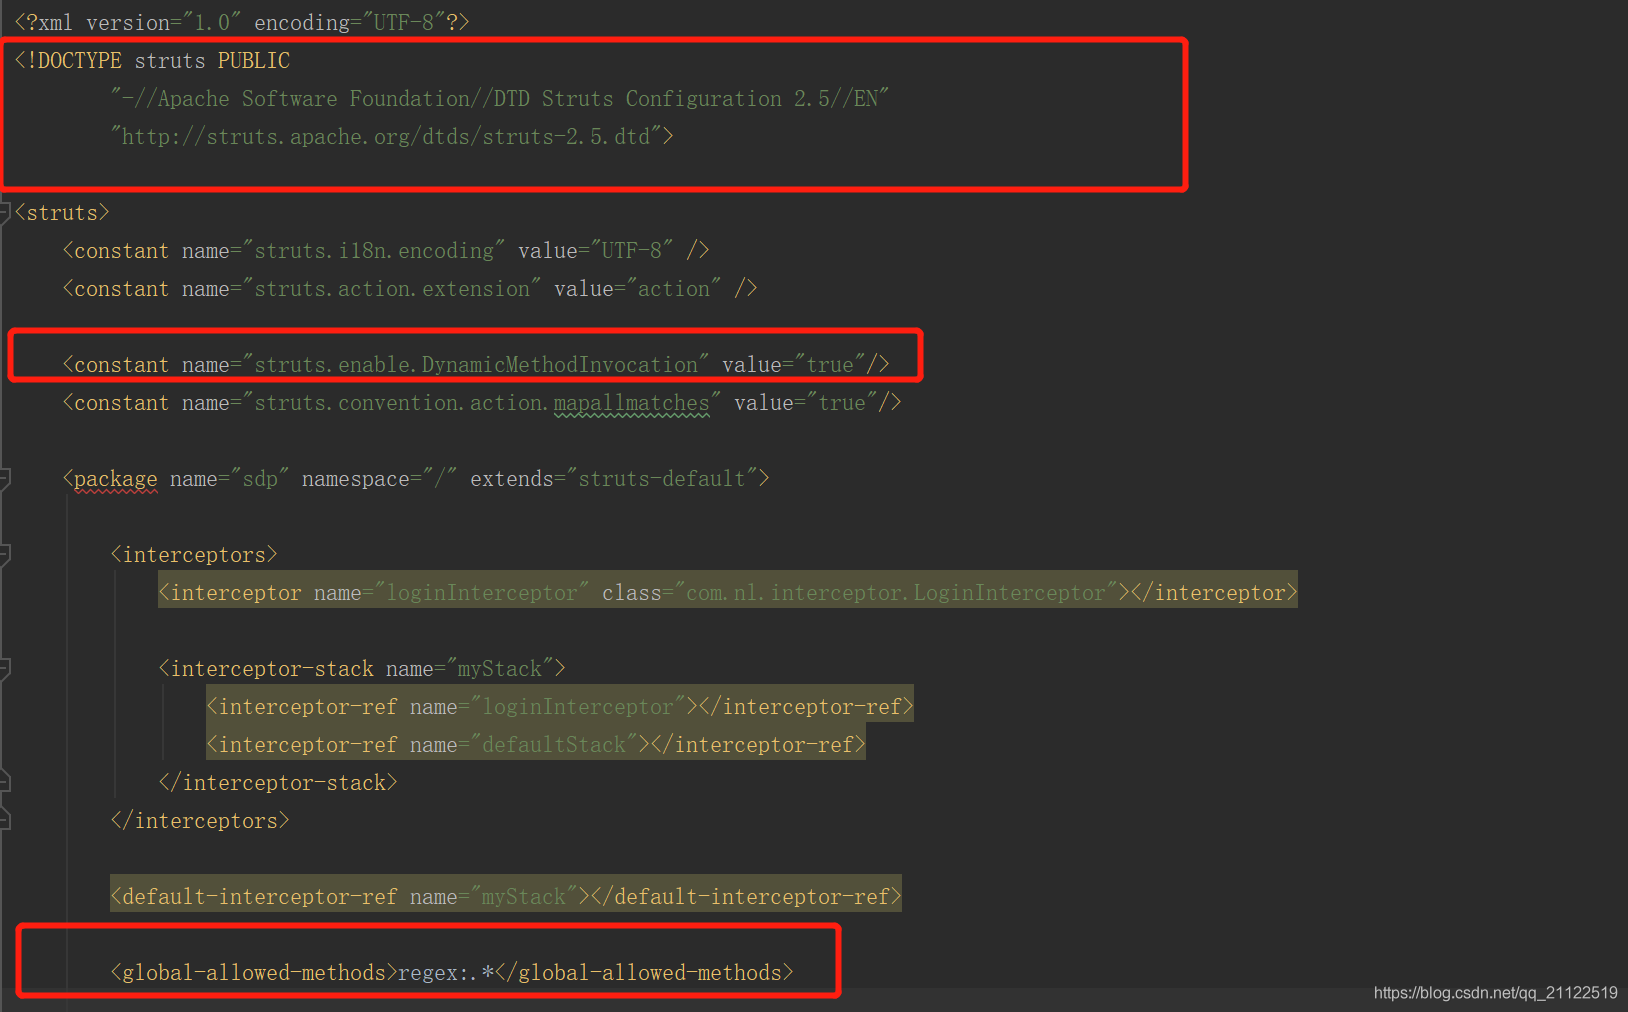The width and height of the screenshot is (1628, 1012).
Task: Click the <interceptors> opening tag
Action: point(194,554)
